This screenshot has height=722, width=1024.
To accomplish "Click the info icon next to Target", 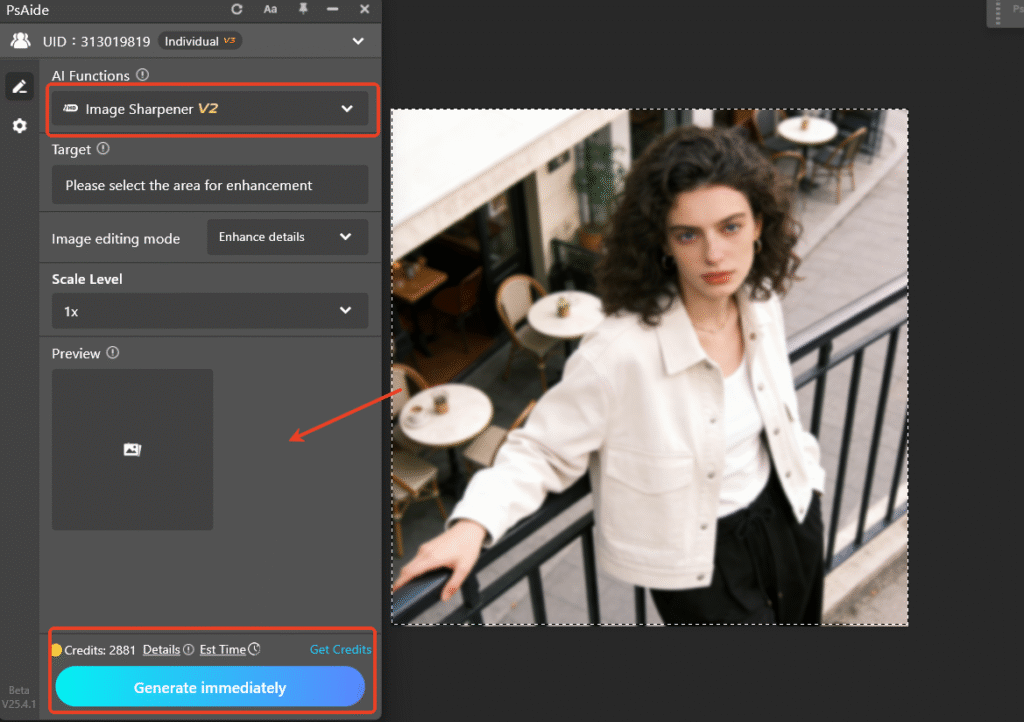I will [103, 149].
